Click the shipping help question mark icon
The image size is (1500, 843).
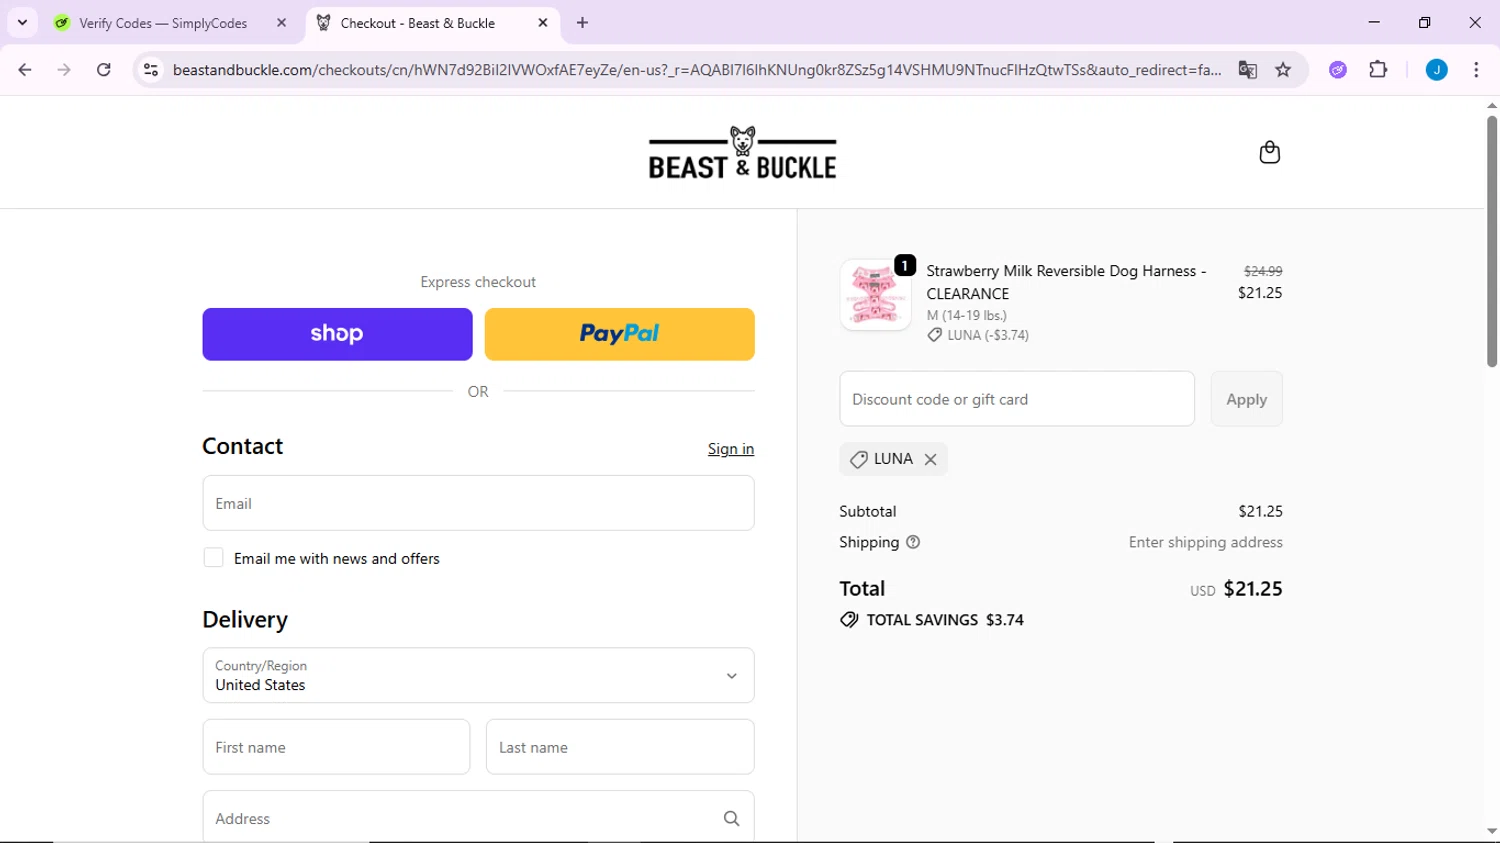click(913, 542)
